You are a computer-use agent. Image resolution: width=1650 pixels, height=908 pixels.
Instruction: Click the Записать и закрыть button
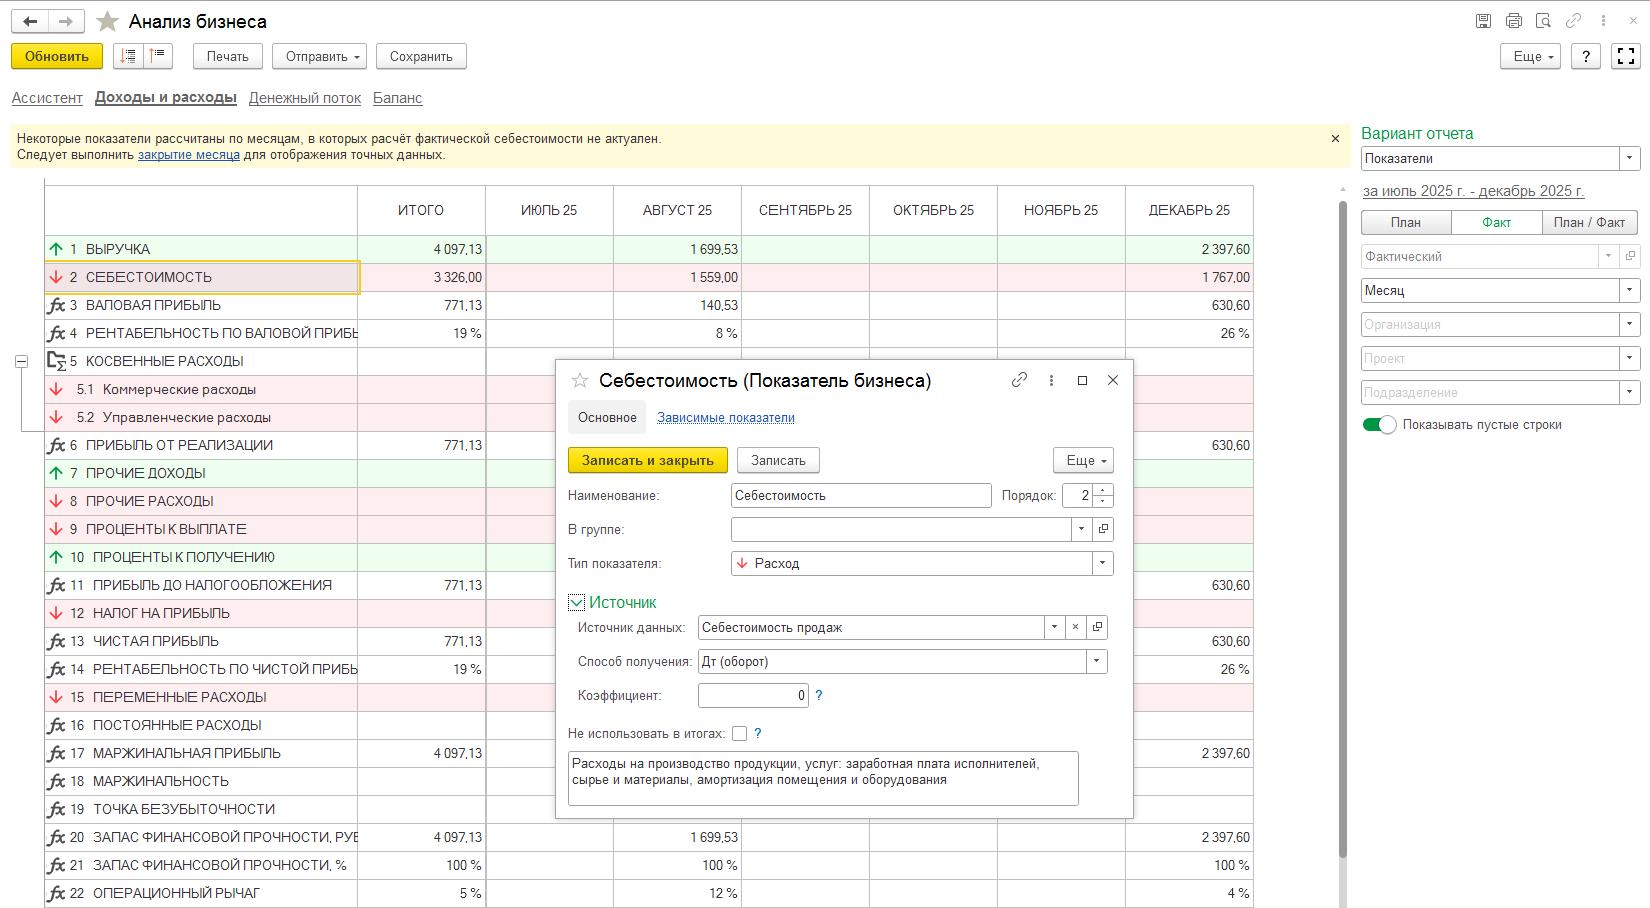pos(648,460)
